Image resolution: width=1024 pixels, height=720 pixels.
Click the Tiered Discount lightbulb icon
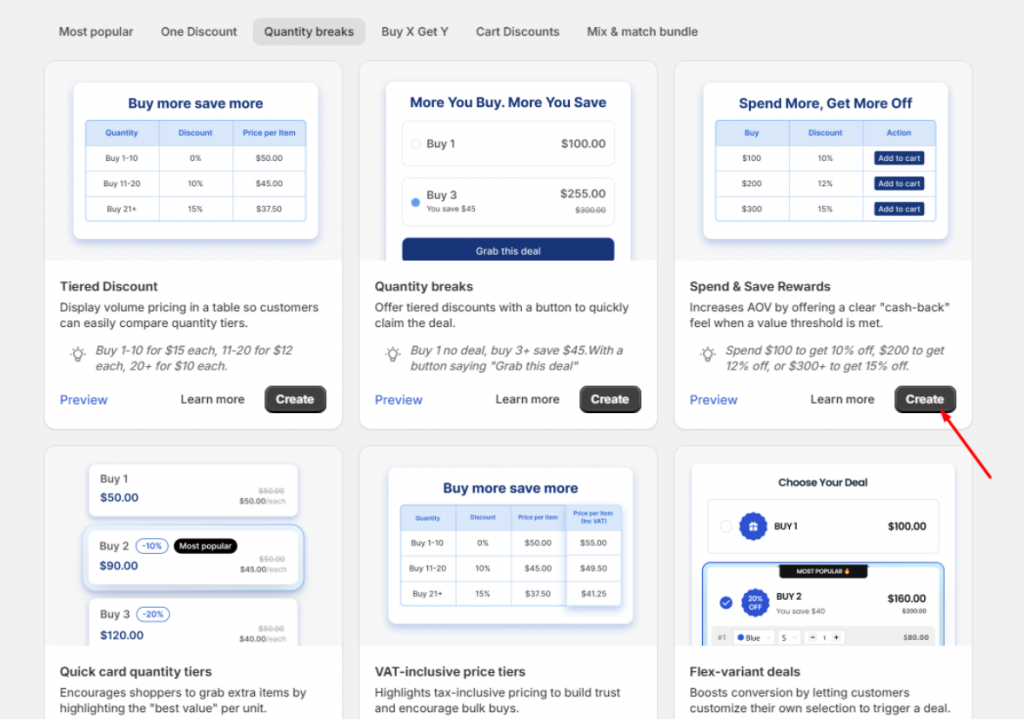coord(78,355)
